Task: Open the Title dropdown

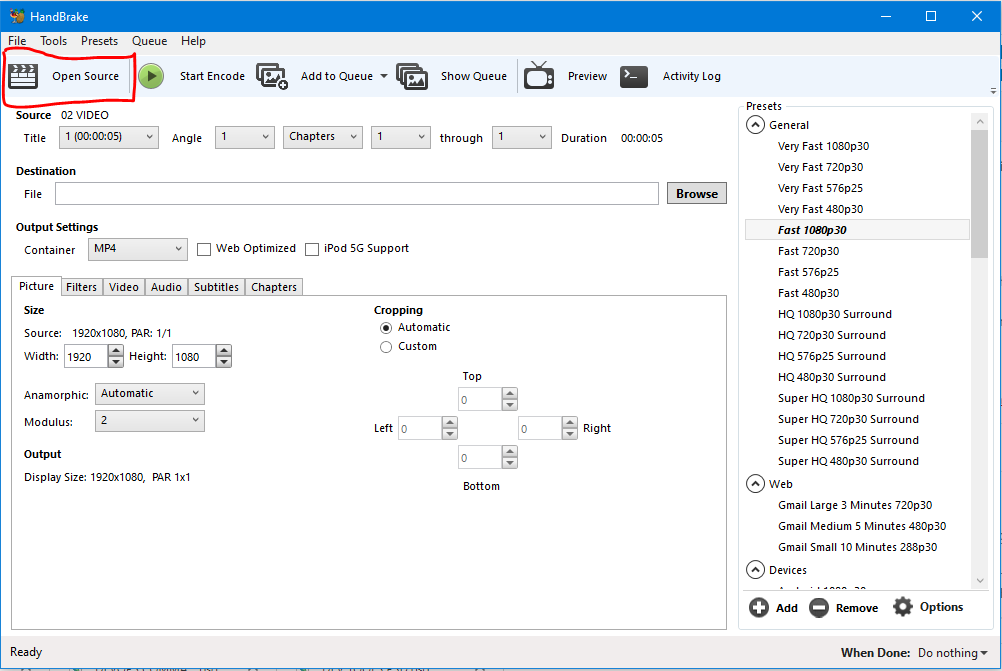Action: tap(109, 137)
